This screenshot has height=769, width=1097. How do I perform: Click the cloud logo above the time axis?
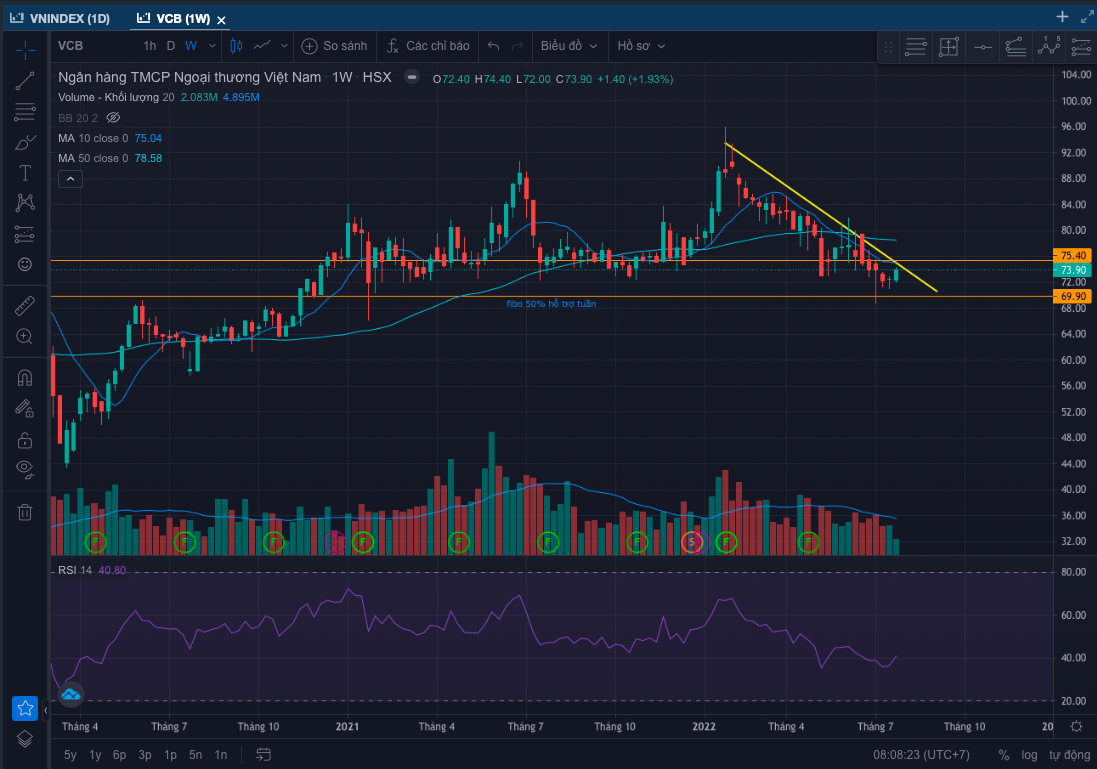[71, 694]
